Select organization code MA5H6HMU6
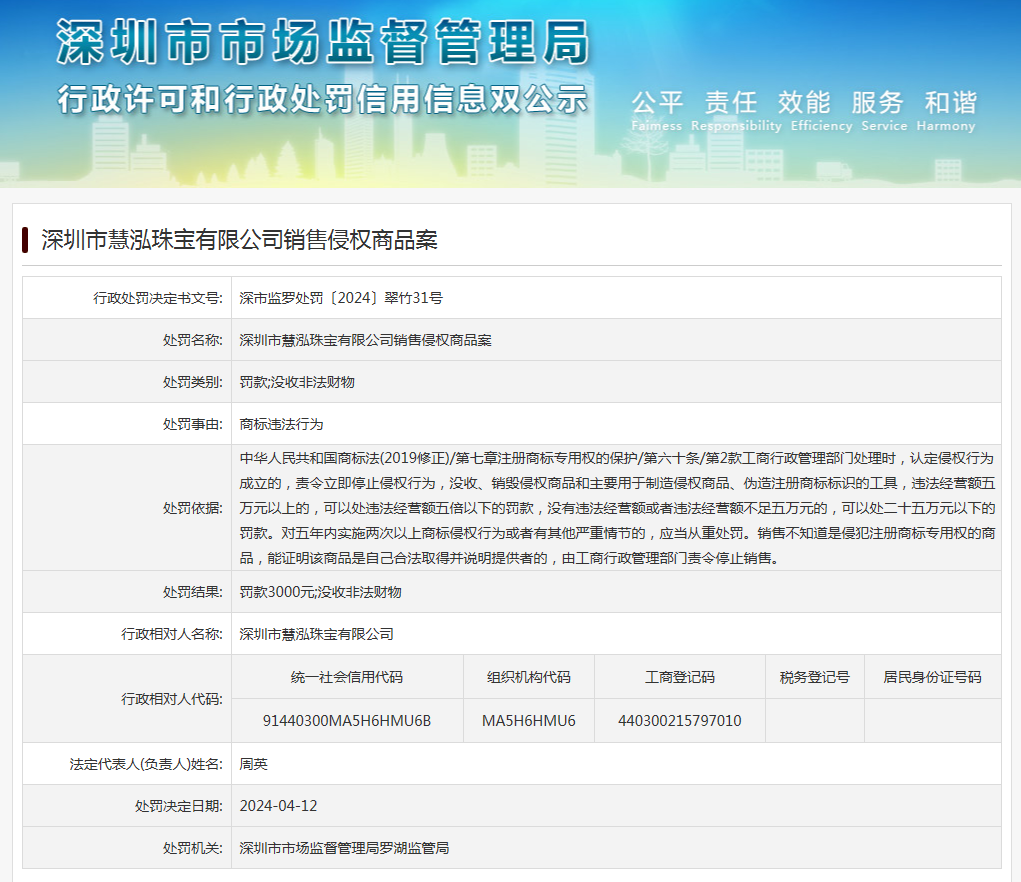 click(x=529, y=721)
